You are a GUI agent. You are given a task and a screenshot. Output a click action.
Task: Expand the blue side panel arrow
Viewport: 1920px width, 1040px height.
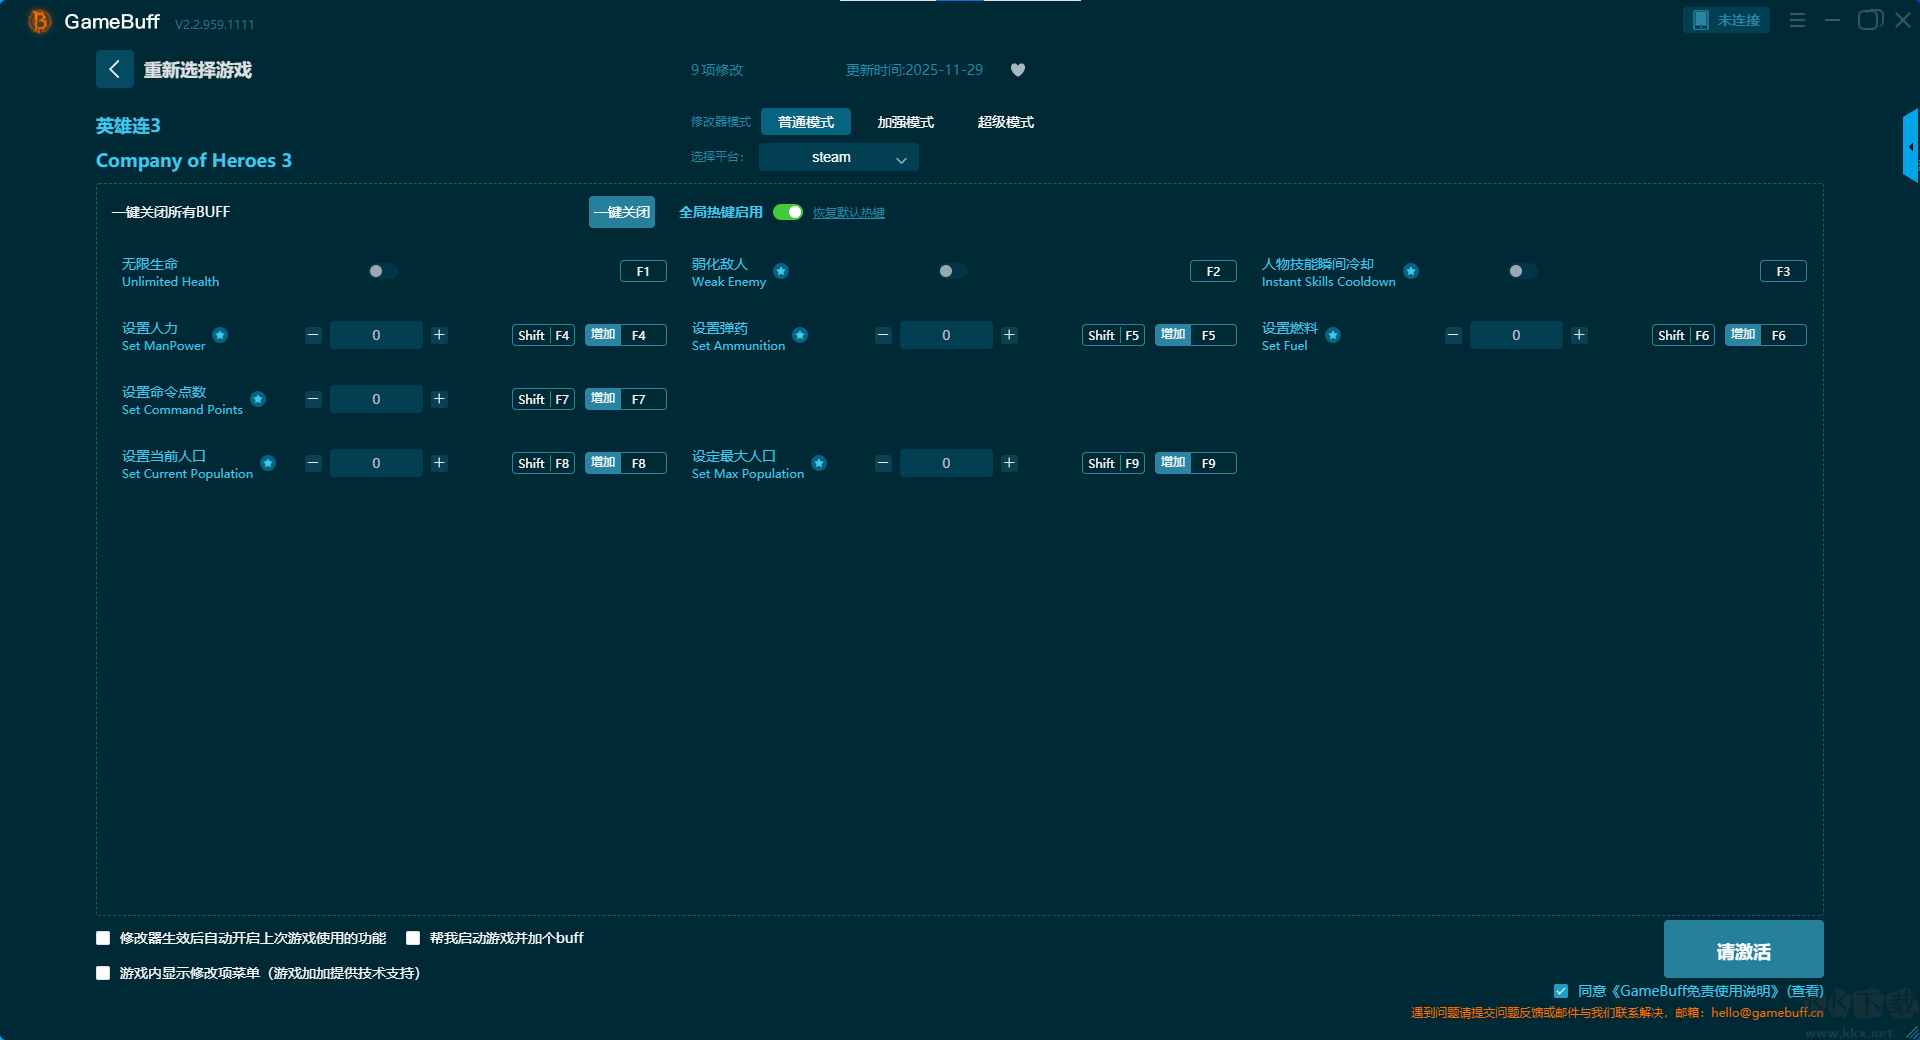[1910, 147]
